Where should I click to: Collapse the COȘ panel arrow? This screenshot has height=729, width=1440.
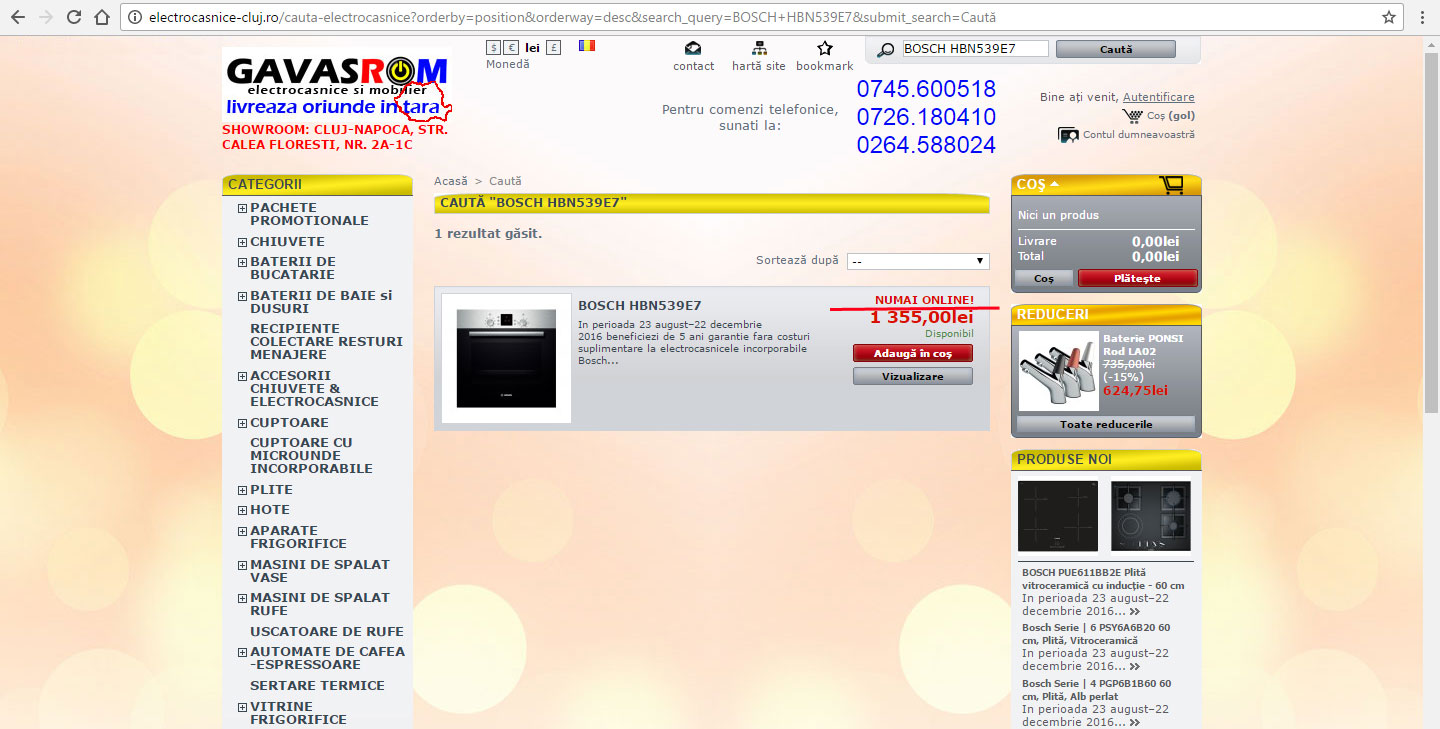tap(1054, 184)
